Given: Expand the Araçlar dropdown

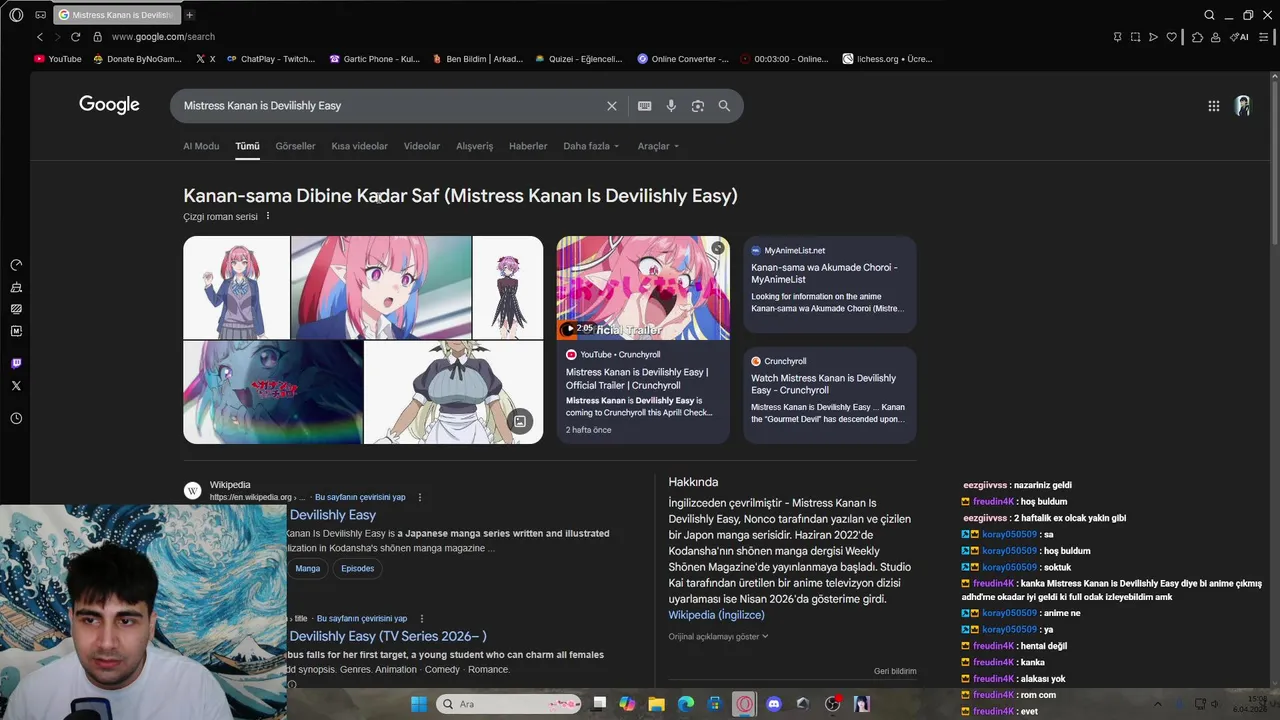Looking at the screenshot, I should pyautogui.click(x=658, y=146).
